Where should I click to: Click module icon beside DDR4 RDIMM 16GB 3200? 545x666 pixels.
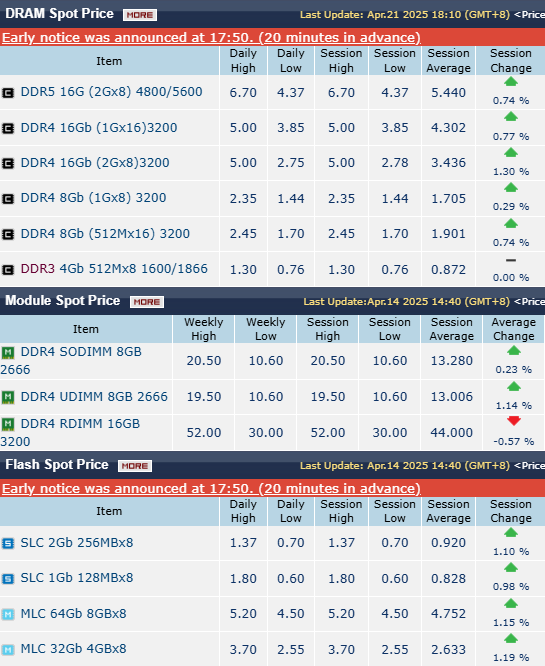tap(8, 424)
